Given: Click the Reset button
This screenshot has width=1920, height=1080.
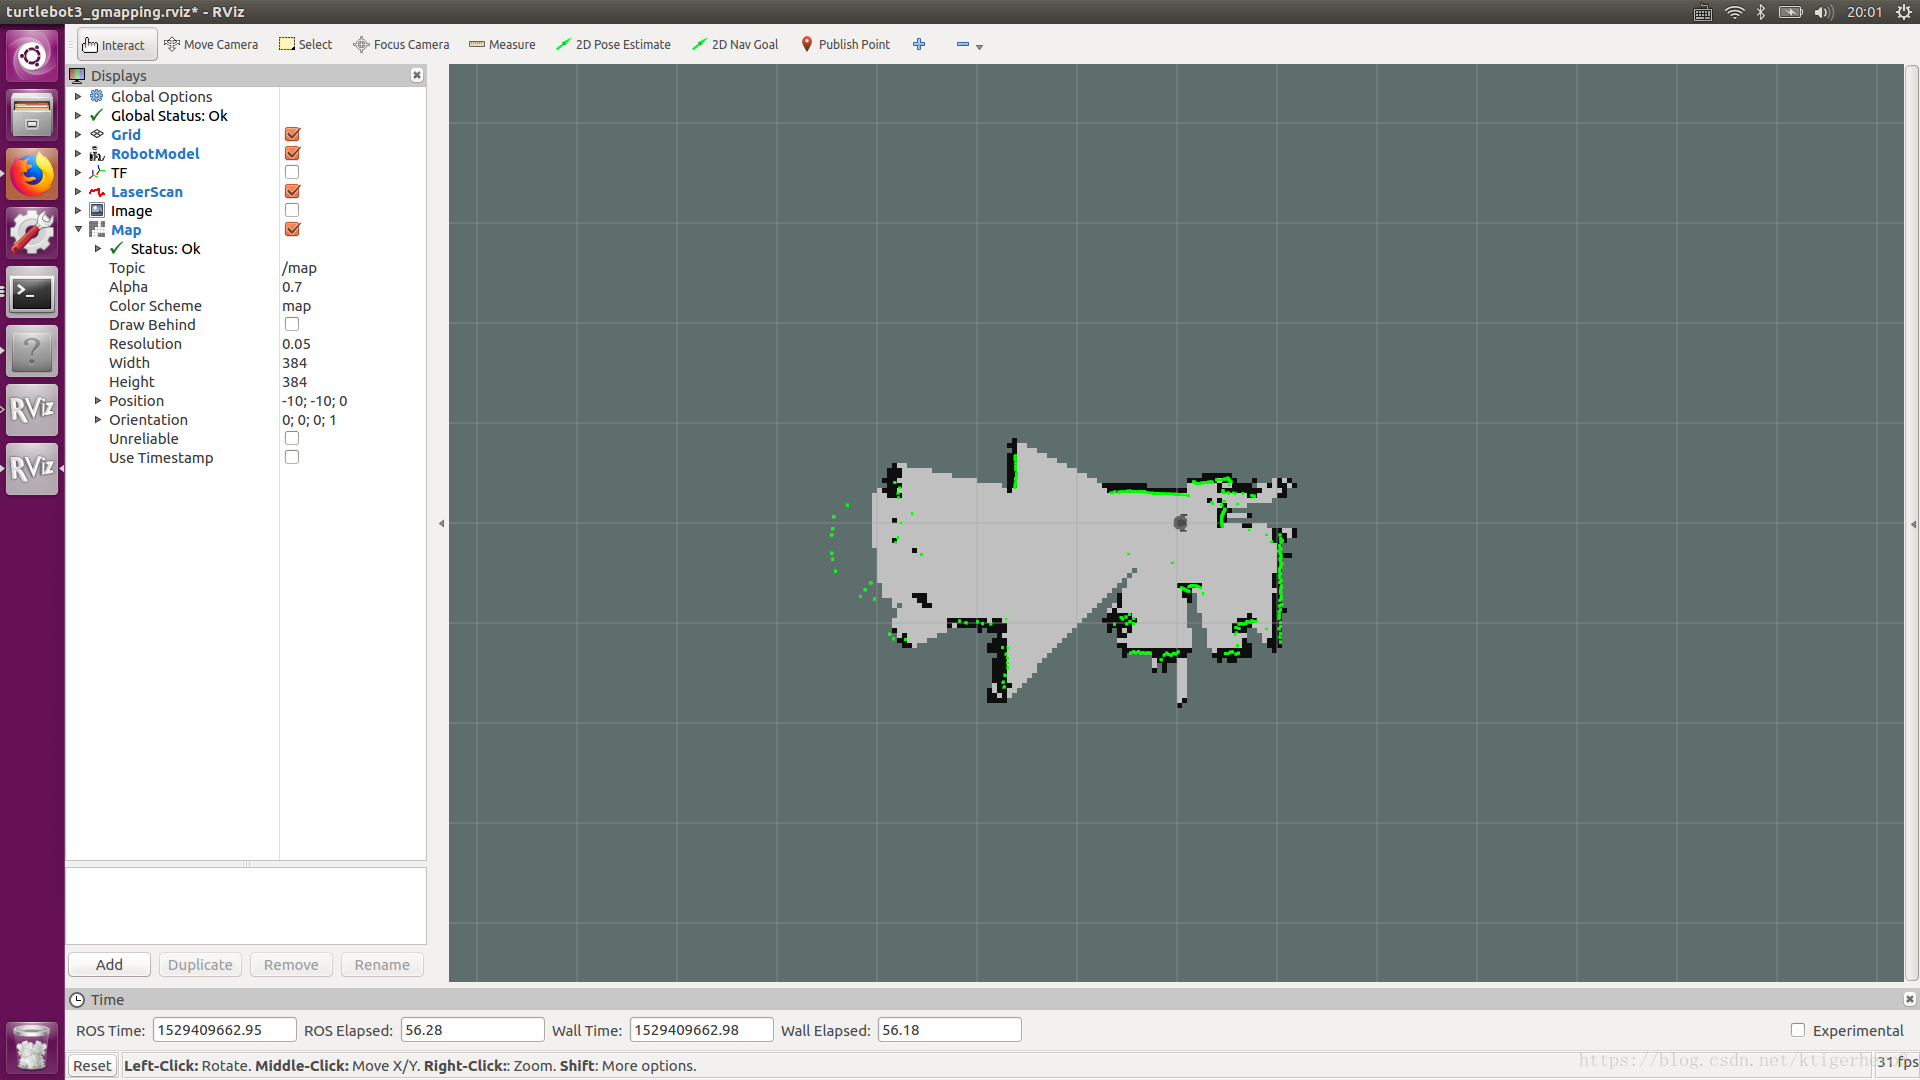Looking at the screenshot, I should point(92,1066).
